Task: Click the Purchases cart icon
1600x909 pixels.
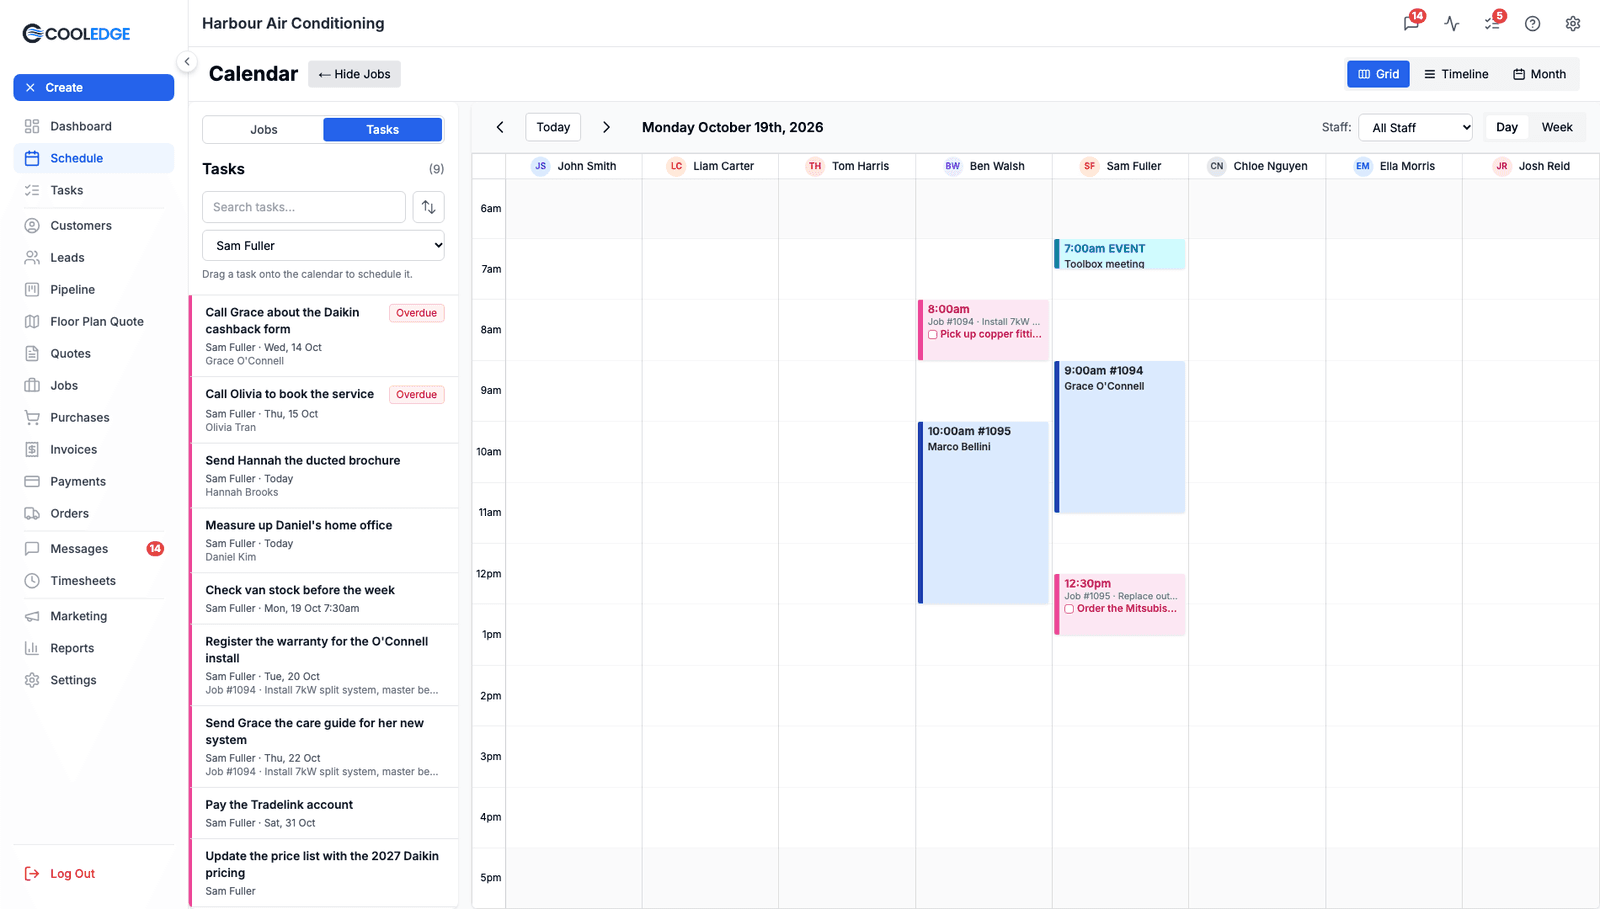Action: (x=32, y=417)
